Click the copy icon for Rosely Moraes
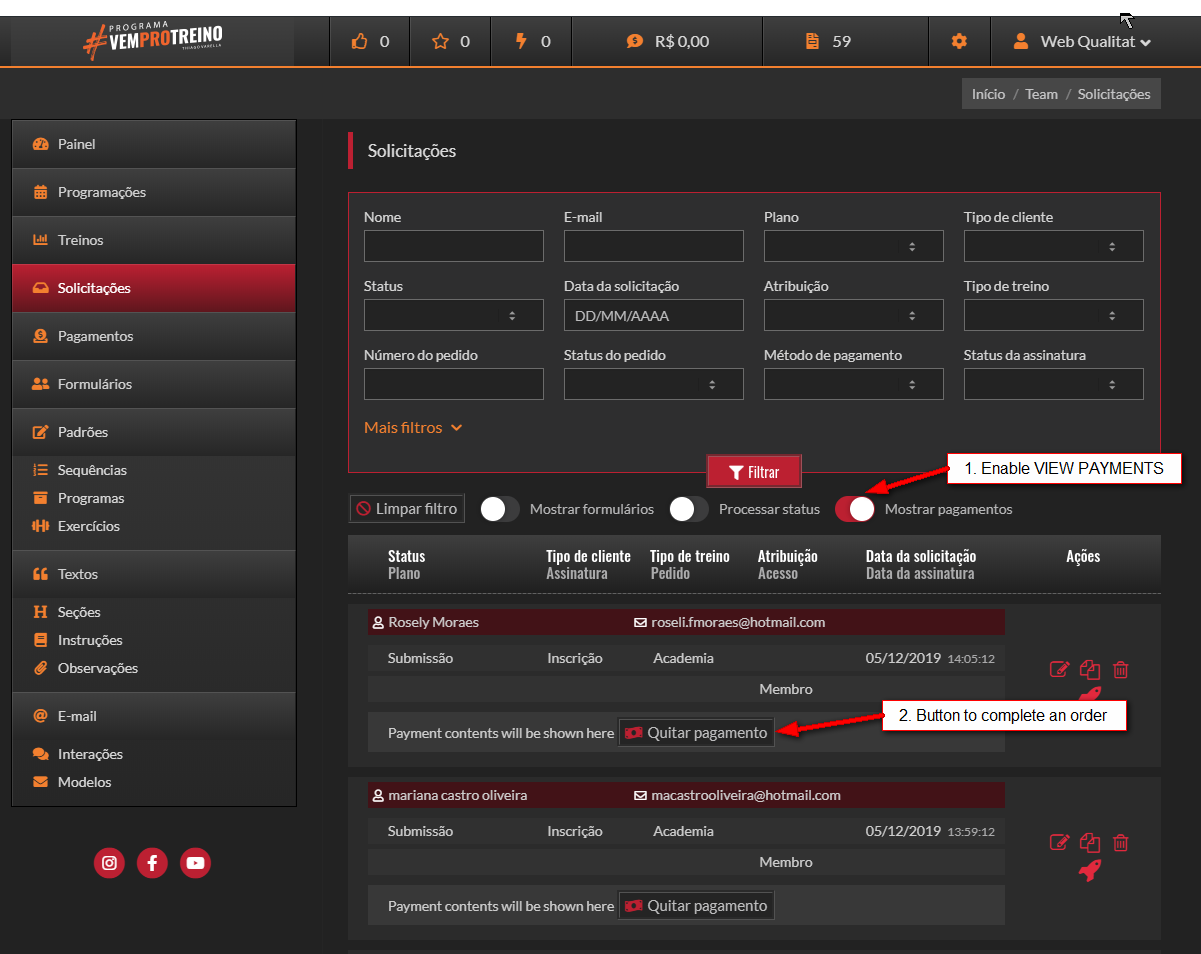 click(1090, 670)
